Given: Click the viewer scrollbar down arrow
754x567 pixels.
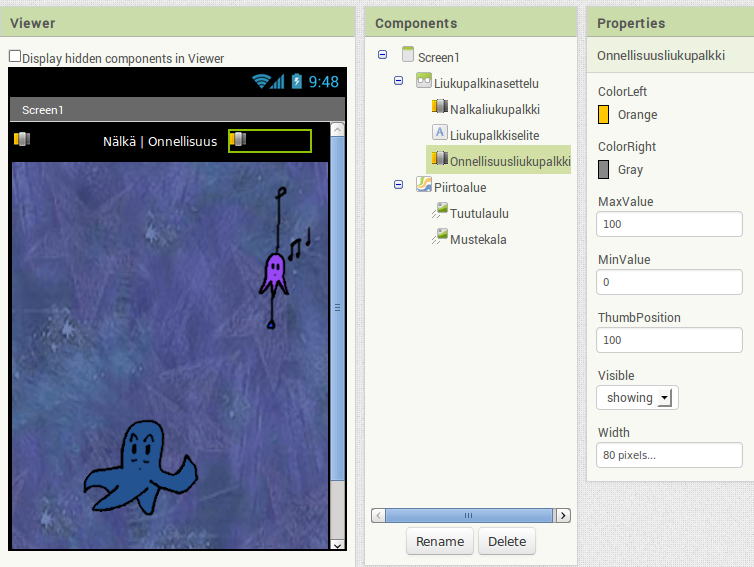Looking at the screenshot, I should click(338, 545).
